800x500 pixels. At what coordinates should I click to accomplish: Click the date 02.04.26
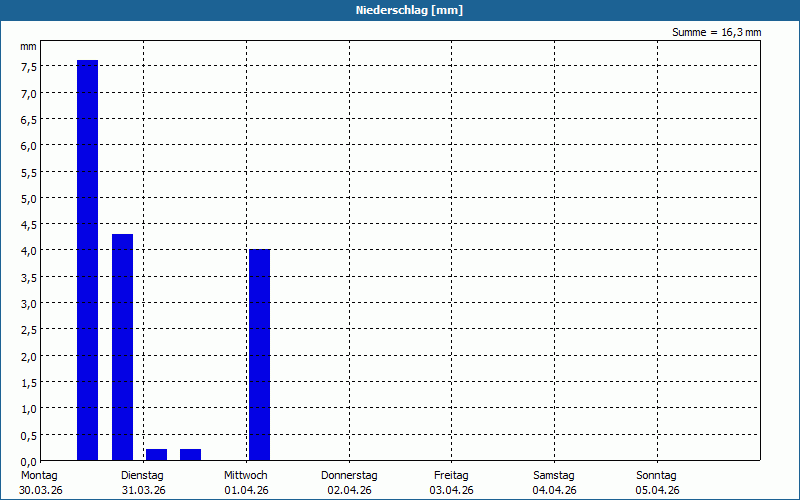[349, 490]
